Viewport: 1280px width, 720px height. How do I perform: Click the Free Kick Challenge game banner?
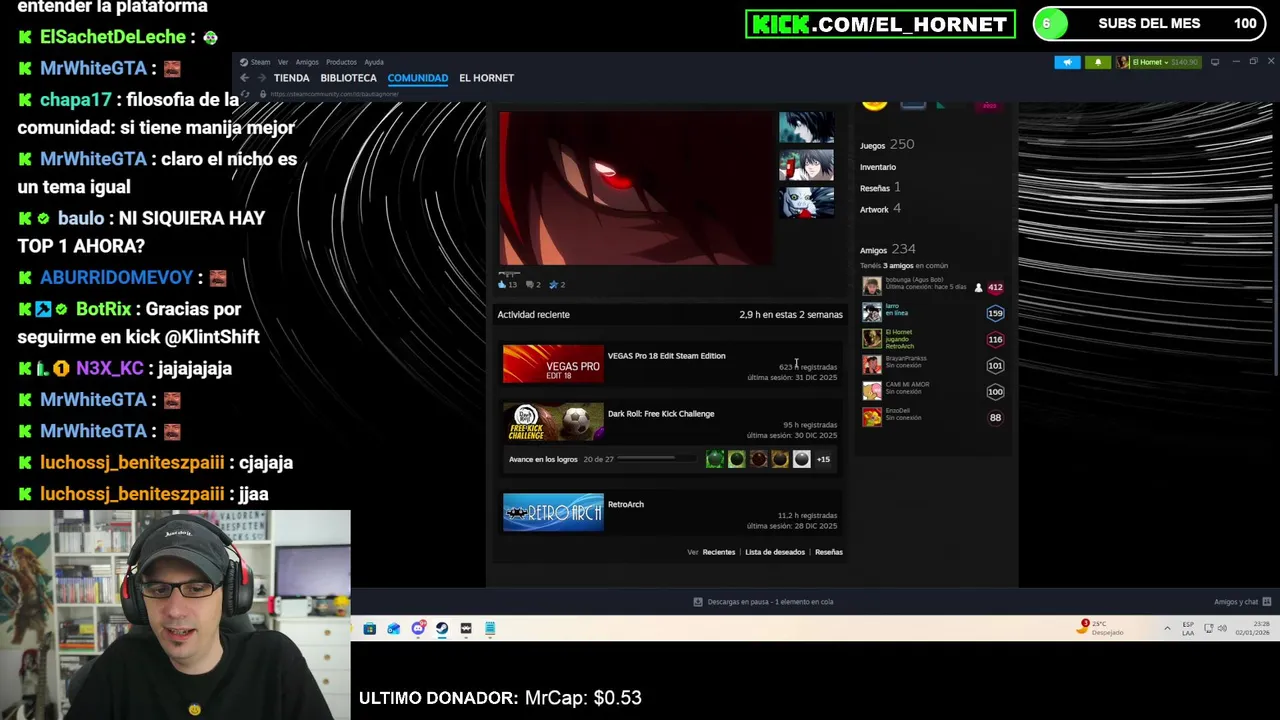(553, 422)
